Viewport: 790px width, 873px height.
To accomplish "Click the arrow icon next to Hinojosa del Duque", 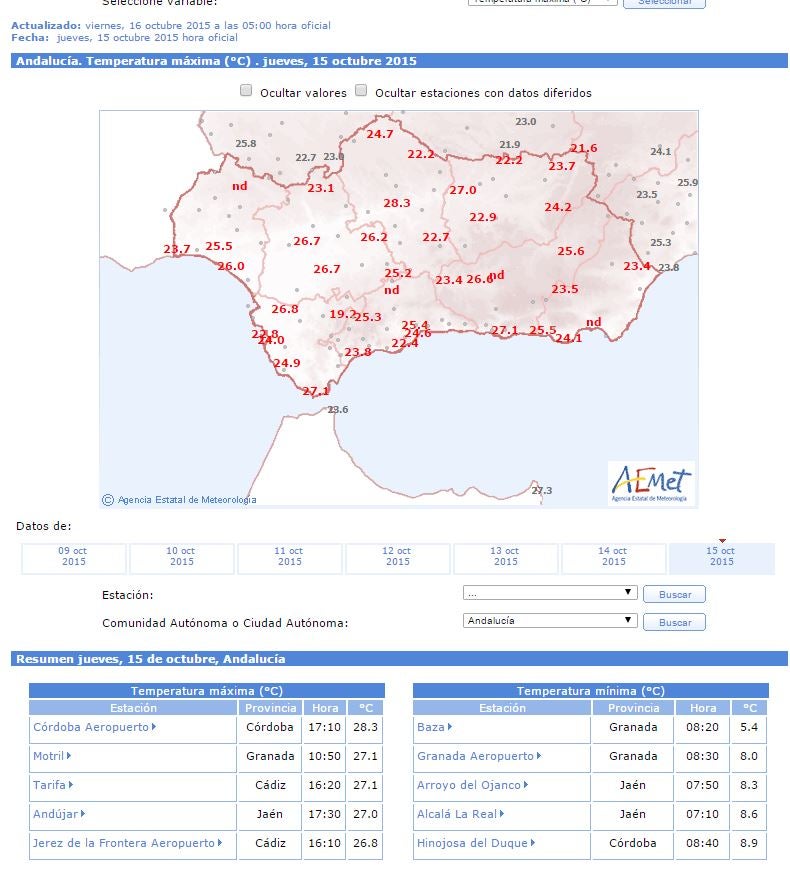I will pyautogui.click(x=533, y=843).
